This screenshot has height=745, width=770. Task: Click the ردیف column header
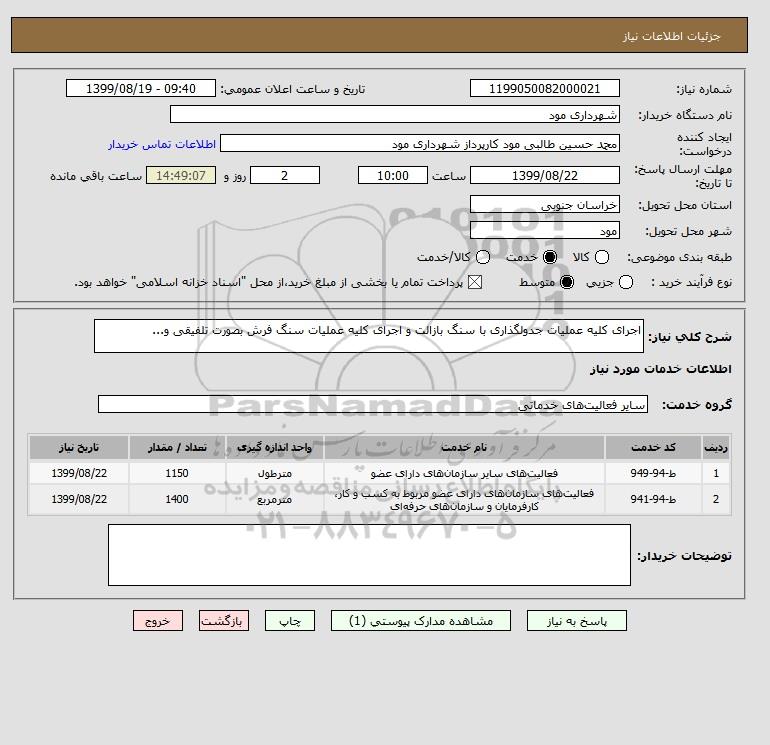716,447
